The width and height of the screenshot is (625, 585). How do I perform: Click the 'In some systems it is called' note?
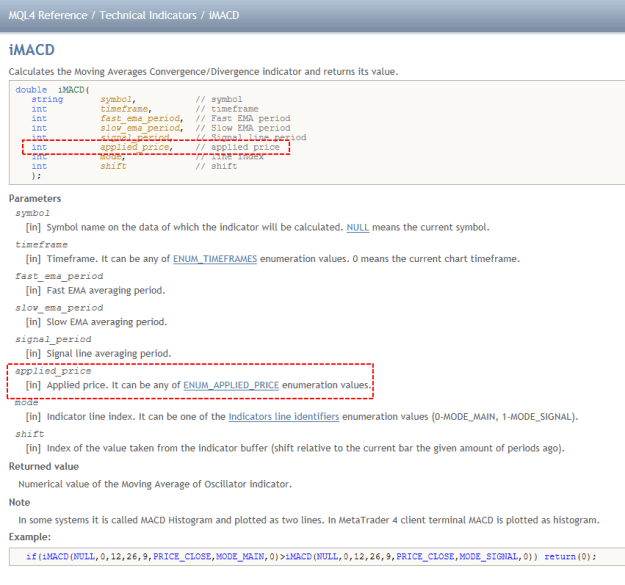309,520
